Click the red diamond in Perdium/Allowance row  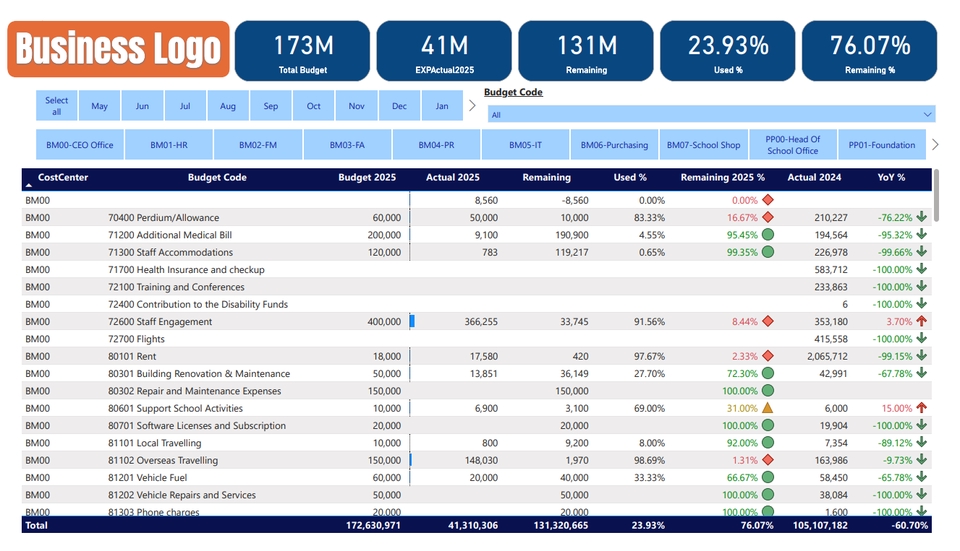[768, 217]
